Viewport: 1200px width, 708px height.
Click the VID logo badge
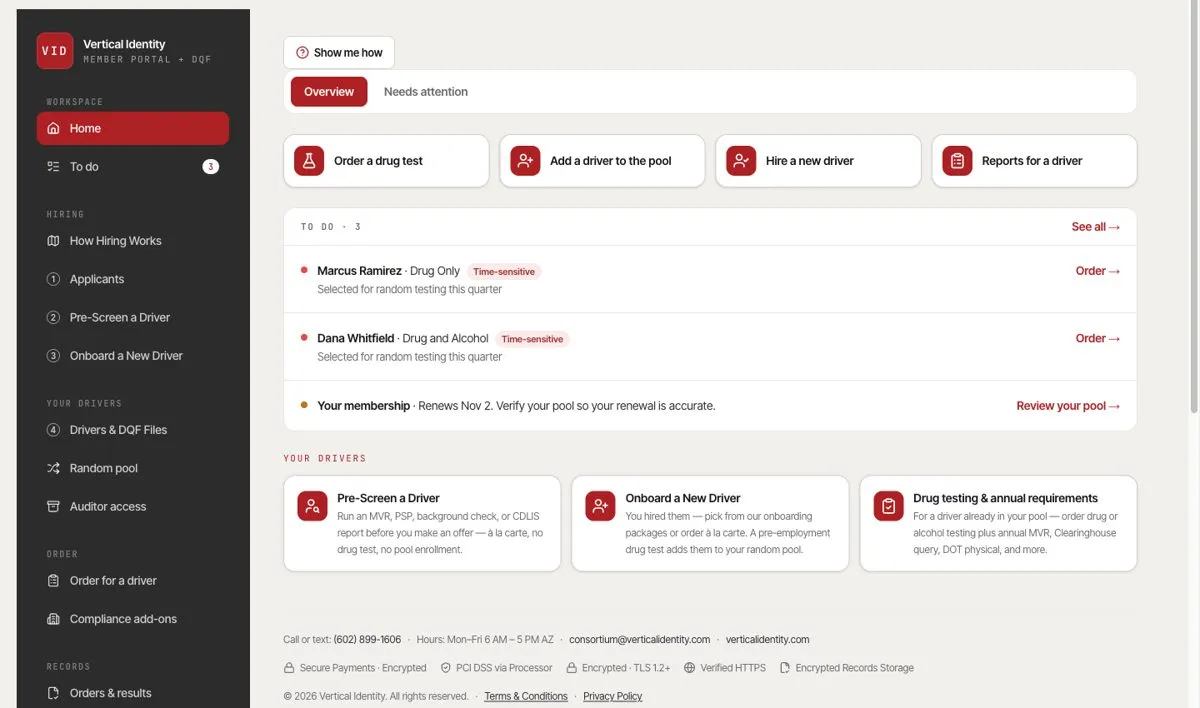(55, 51)
